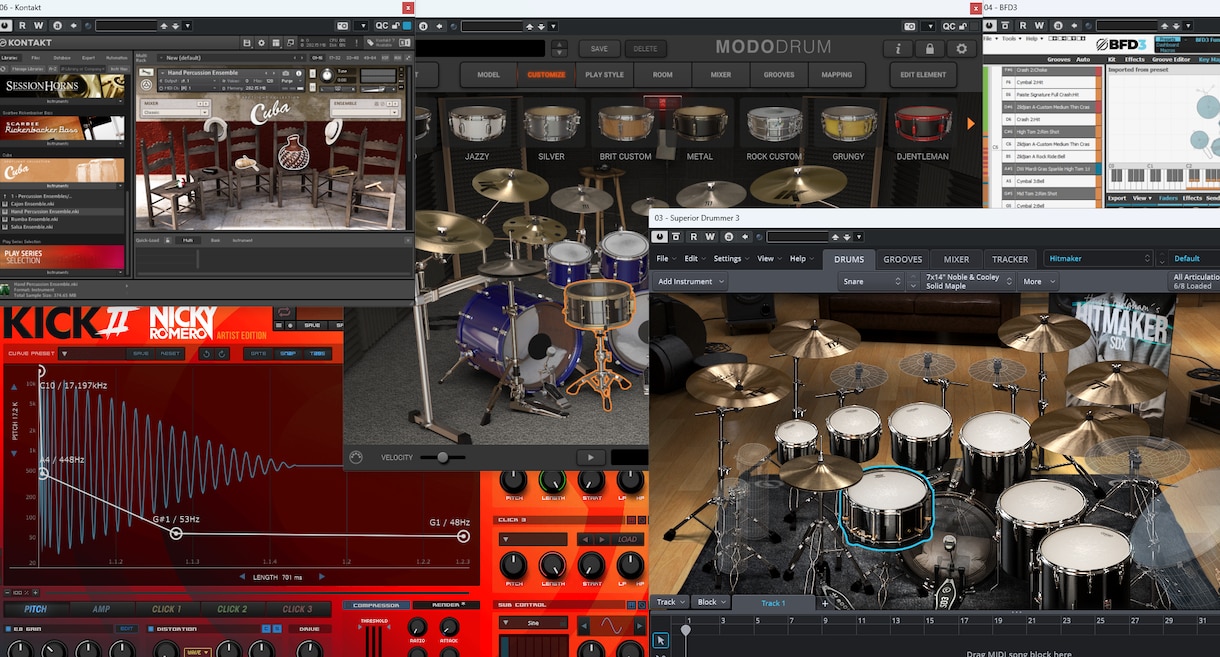1220x657 pixels.
Task: Click the MODO DRUM velocity dial icon
Action: pos(355,457)
